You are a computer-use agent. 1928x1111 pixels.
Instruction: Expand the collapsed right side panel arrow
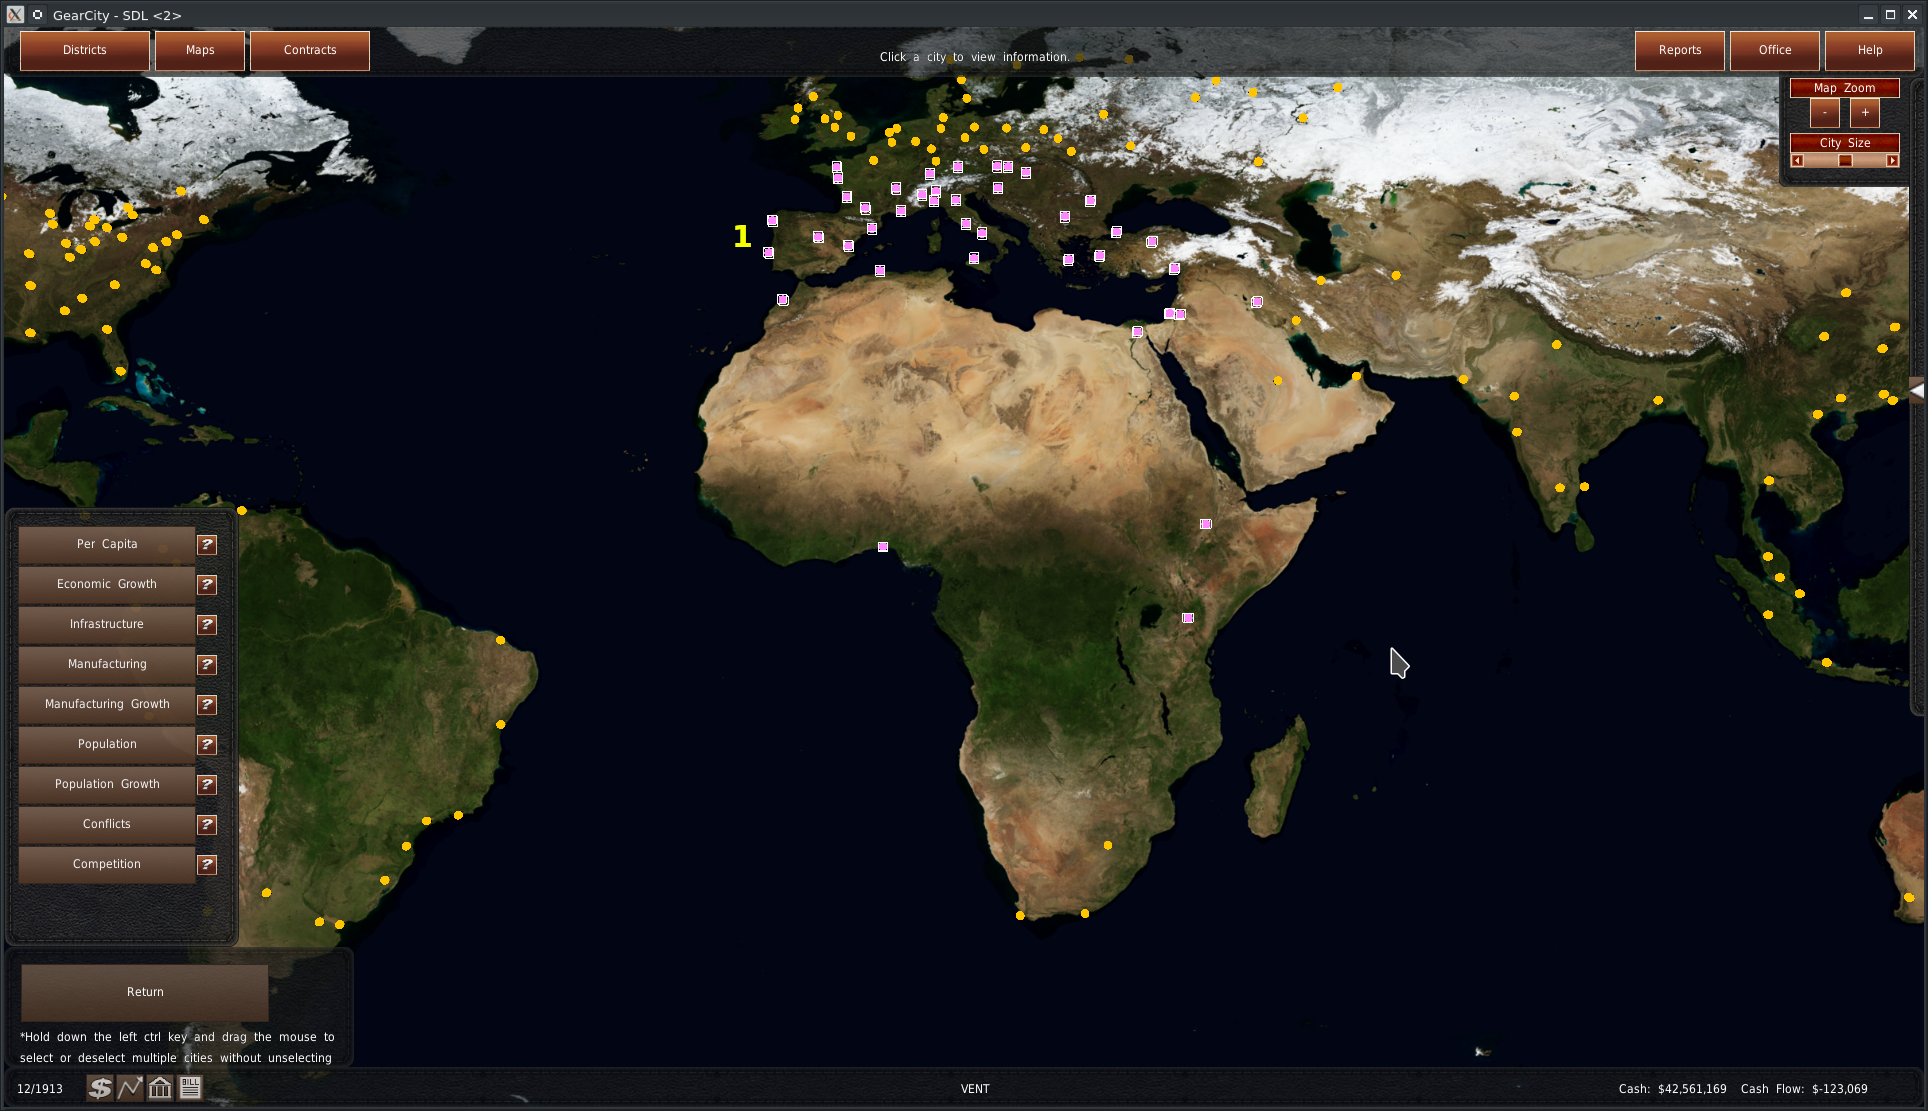click(1917, 391)
